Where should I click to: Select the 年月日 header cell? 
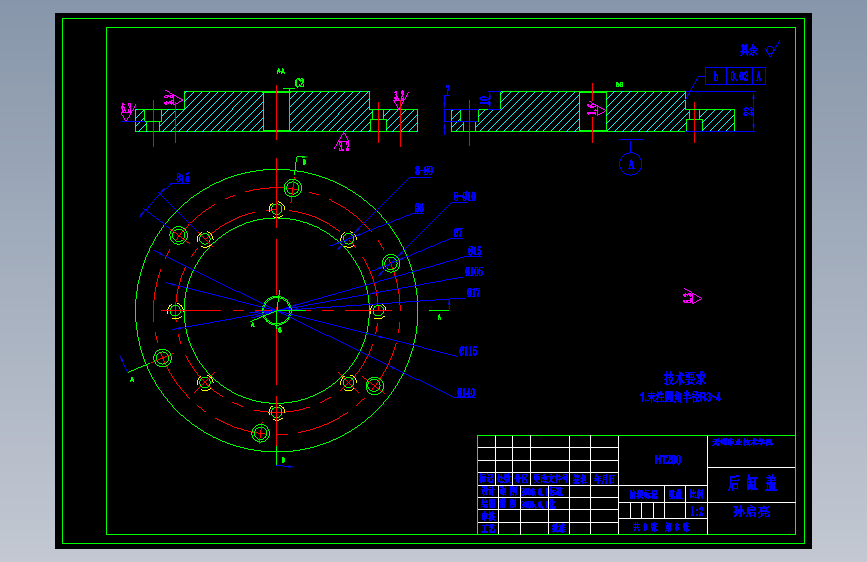pos(604,479)
